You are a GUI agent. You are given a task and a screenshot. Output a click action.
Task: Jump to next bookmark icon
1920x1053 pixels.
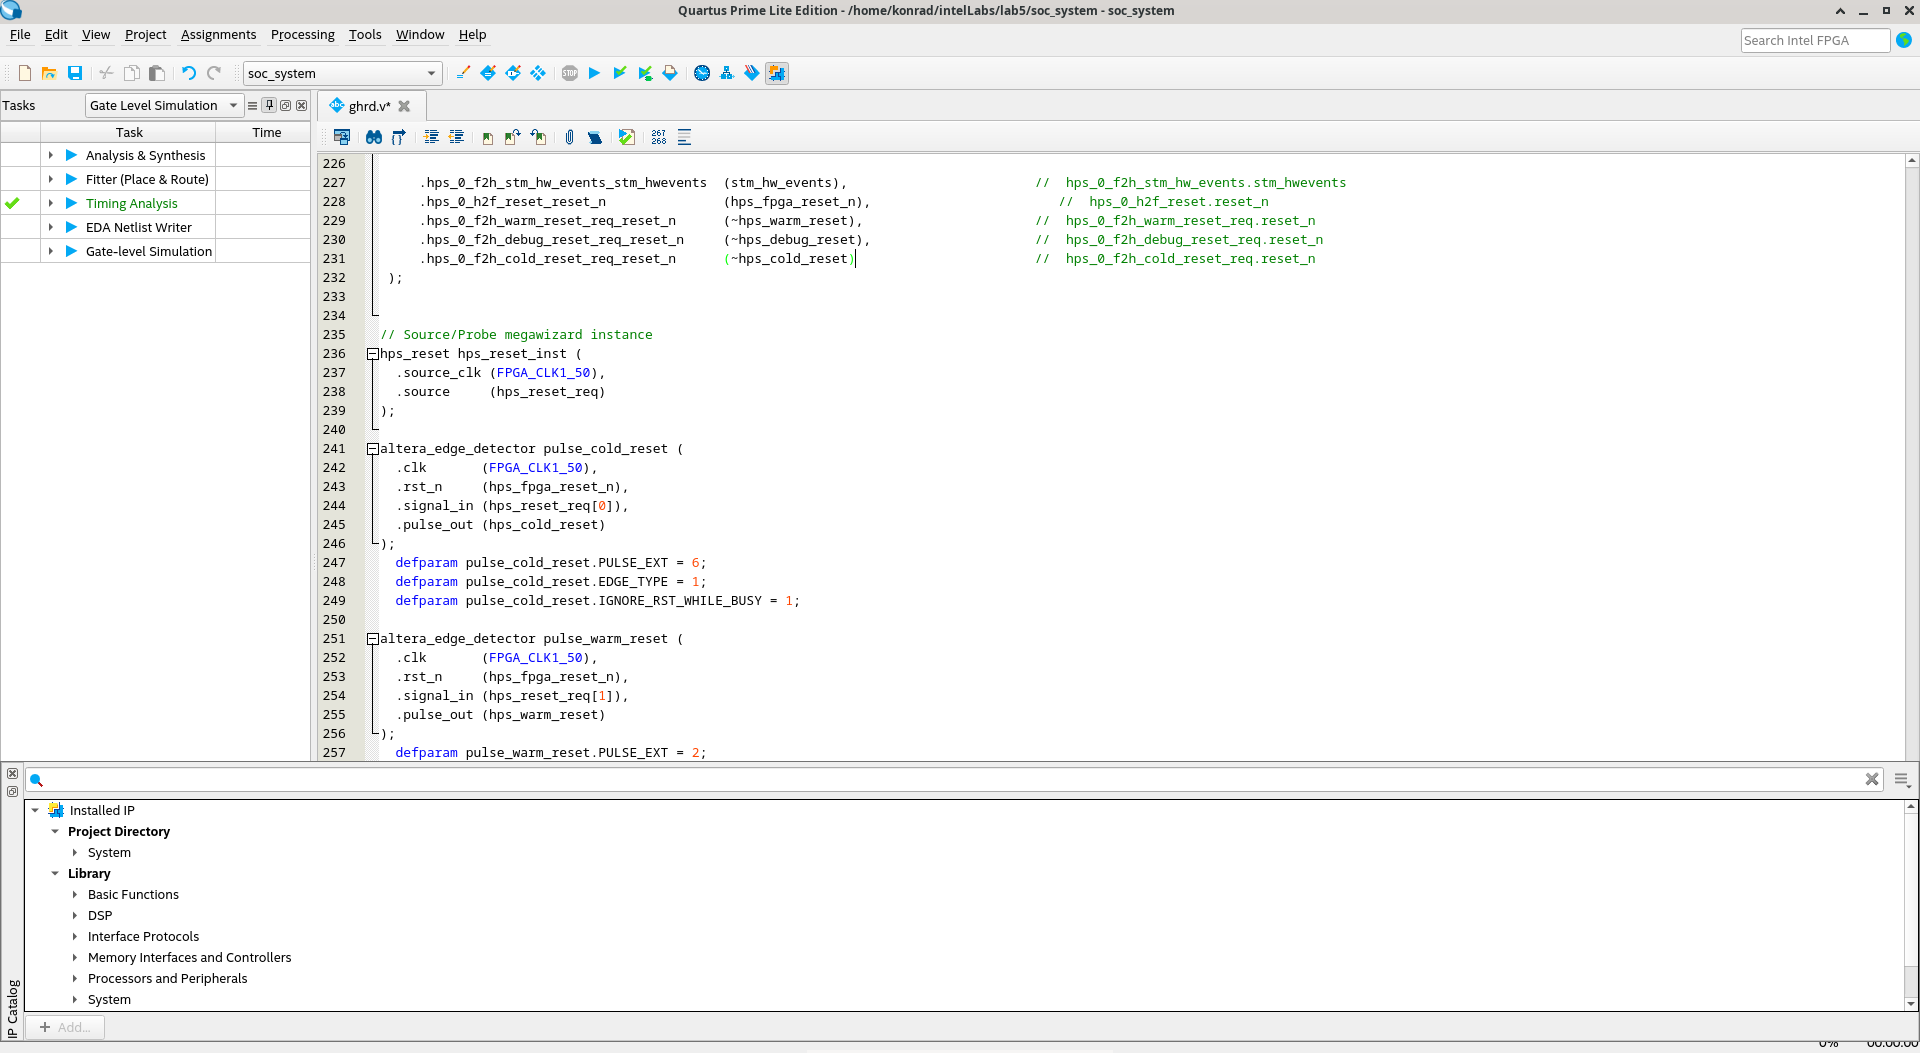[513, 137]
